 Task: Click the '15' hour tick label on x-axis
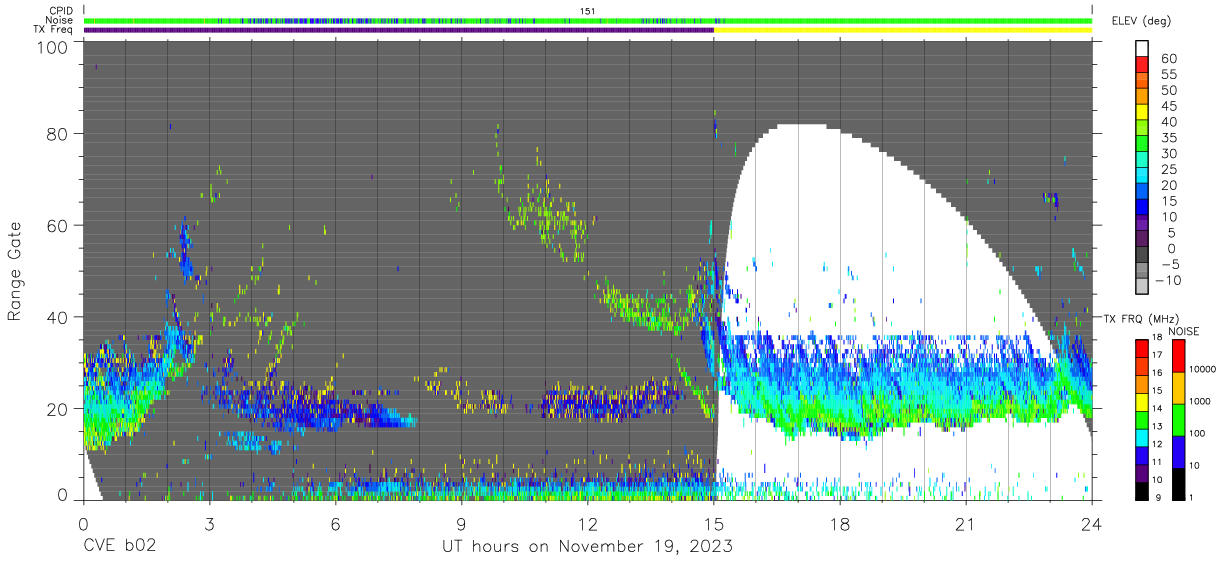[714, 522]
